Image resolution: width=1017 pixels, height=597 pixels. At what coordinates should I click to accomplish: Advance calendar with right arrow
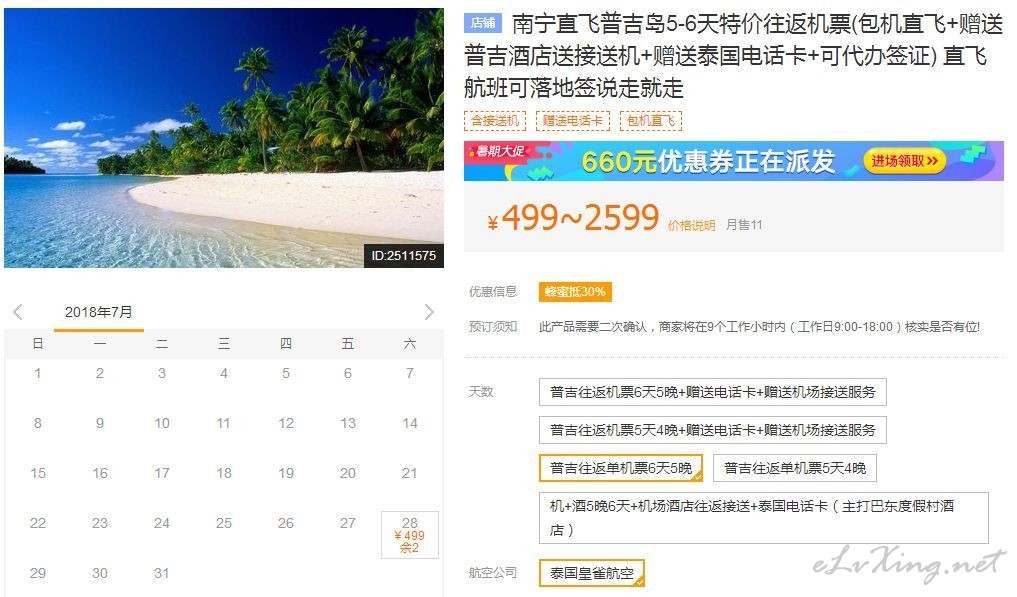pos(429,312)
